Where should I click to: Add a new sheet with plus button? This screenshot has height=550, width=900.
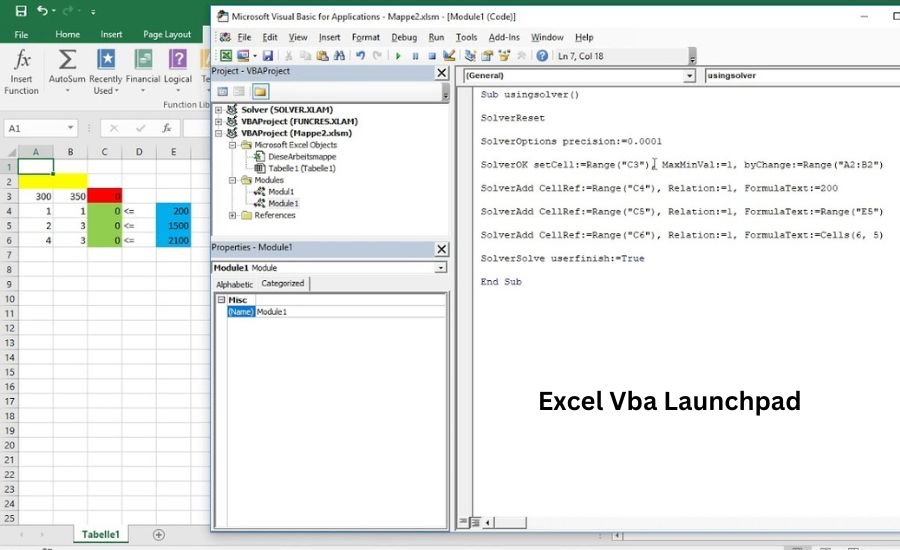pos(158,534)
